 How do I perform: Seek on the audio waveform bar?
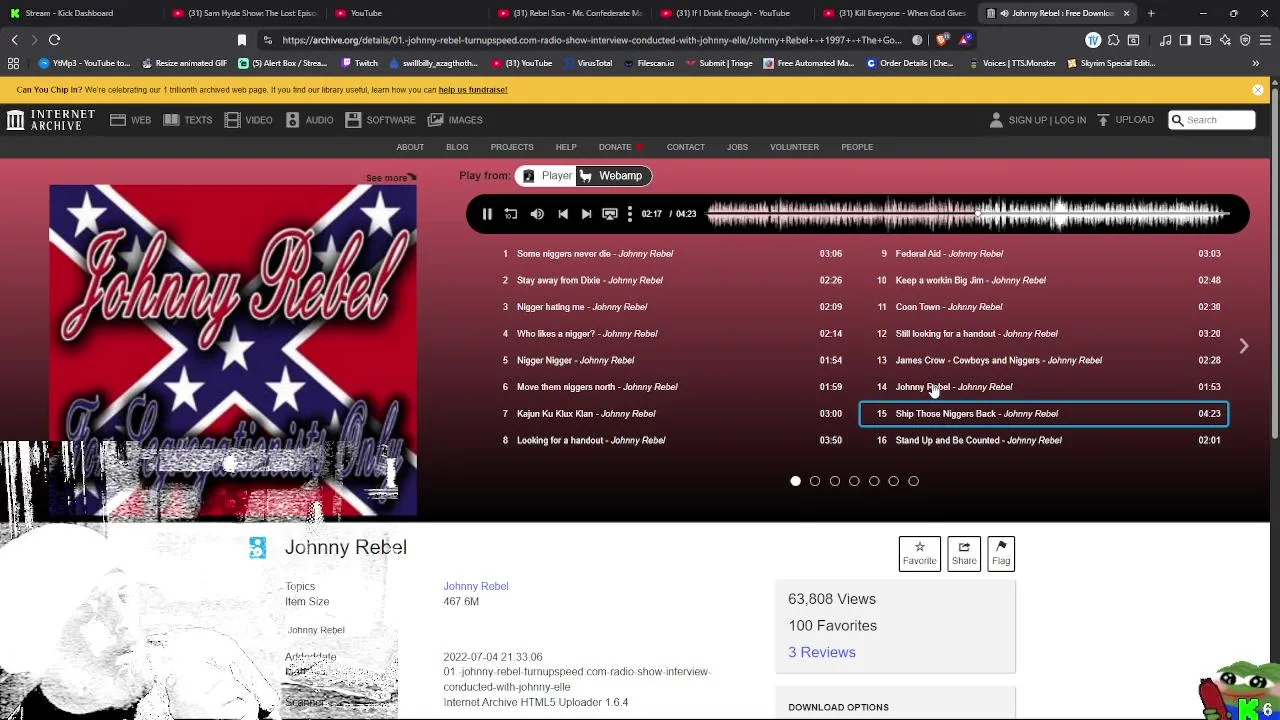click(968, 213)
